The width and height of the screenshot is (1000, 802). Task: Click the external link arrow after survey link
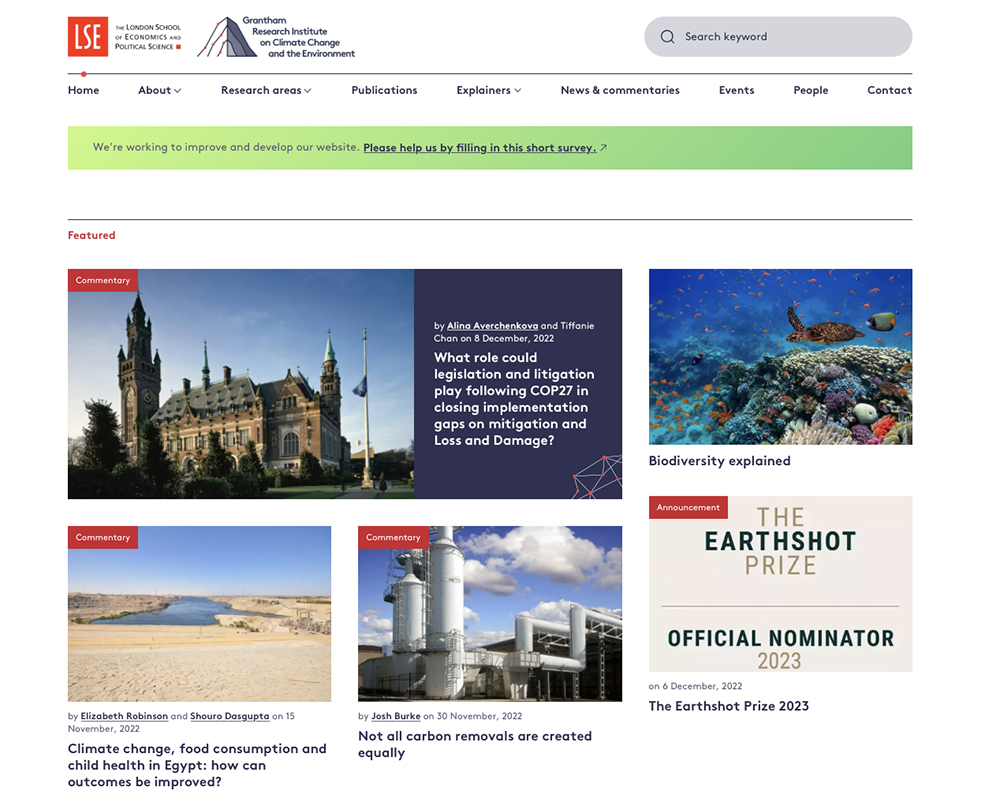[603, 148]
